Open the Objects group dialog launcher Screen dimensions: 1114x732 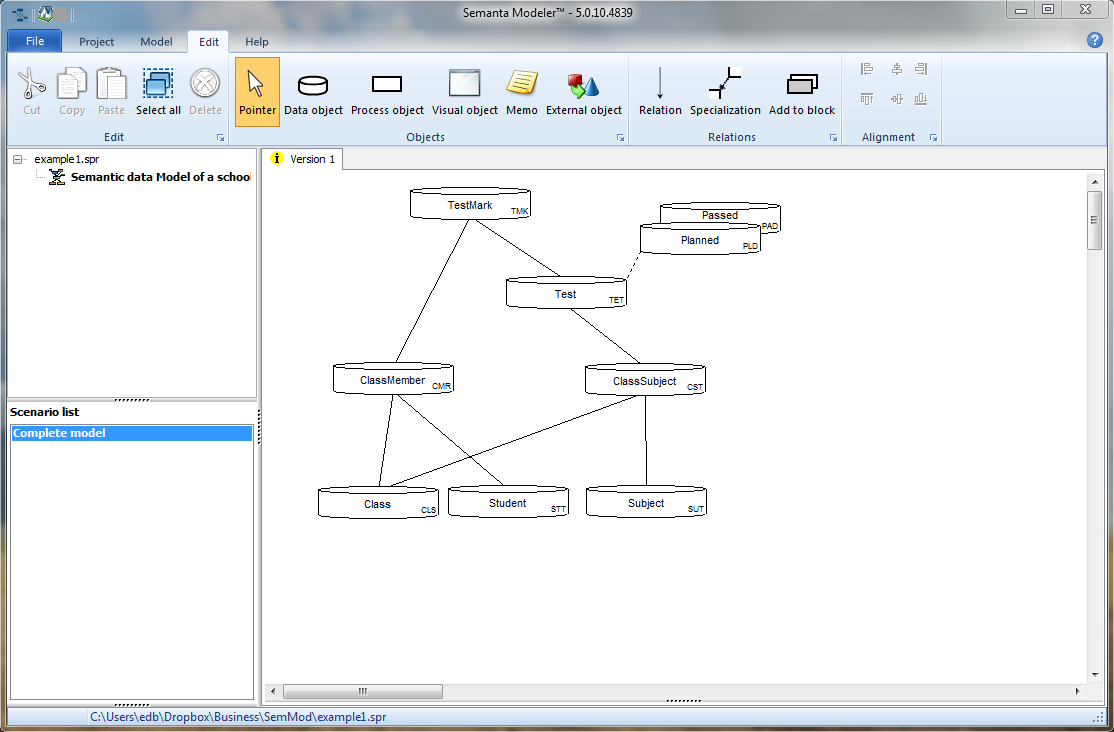620,137
